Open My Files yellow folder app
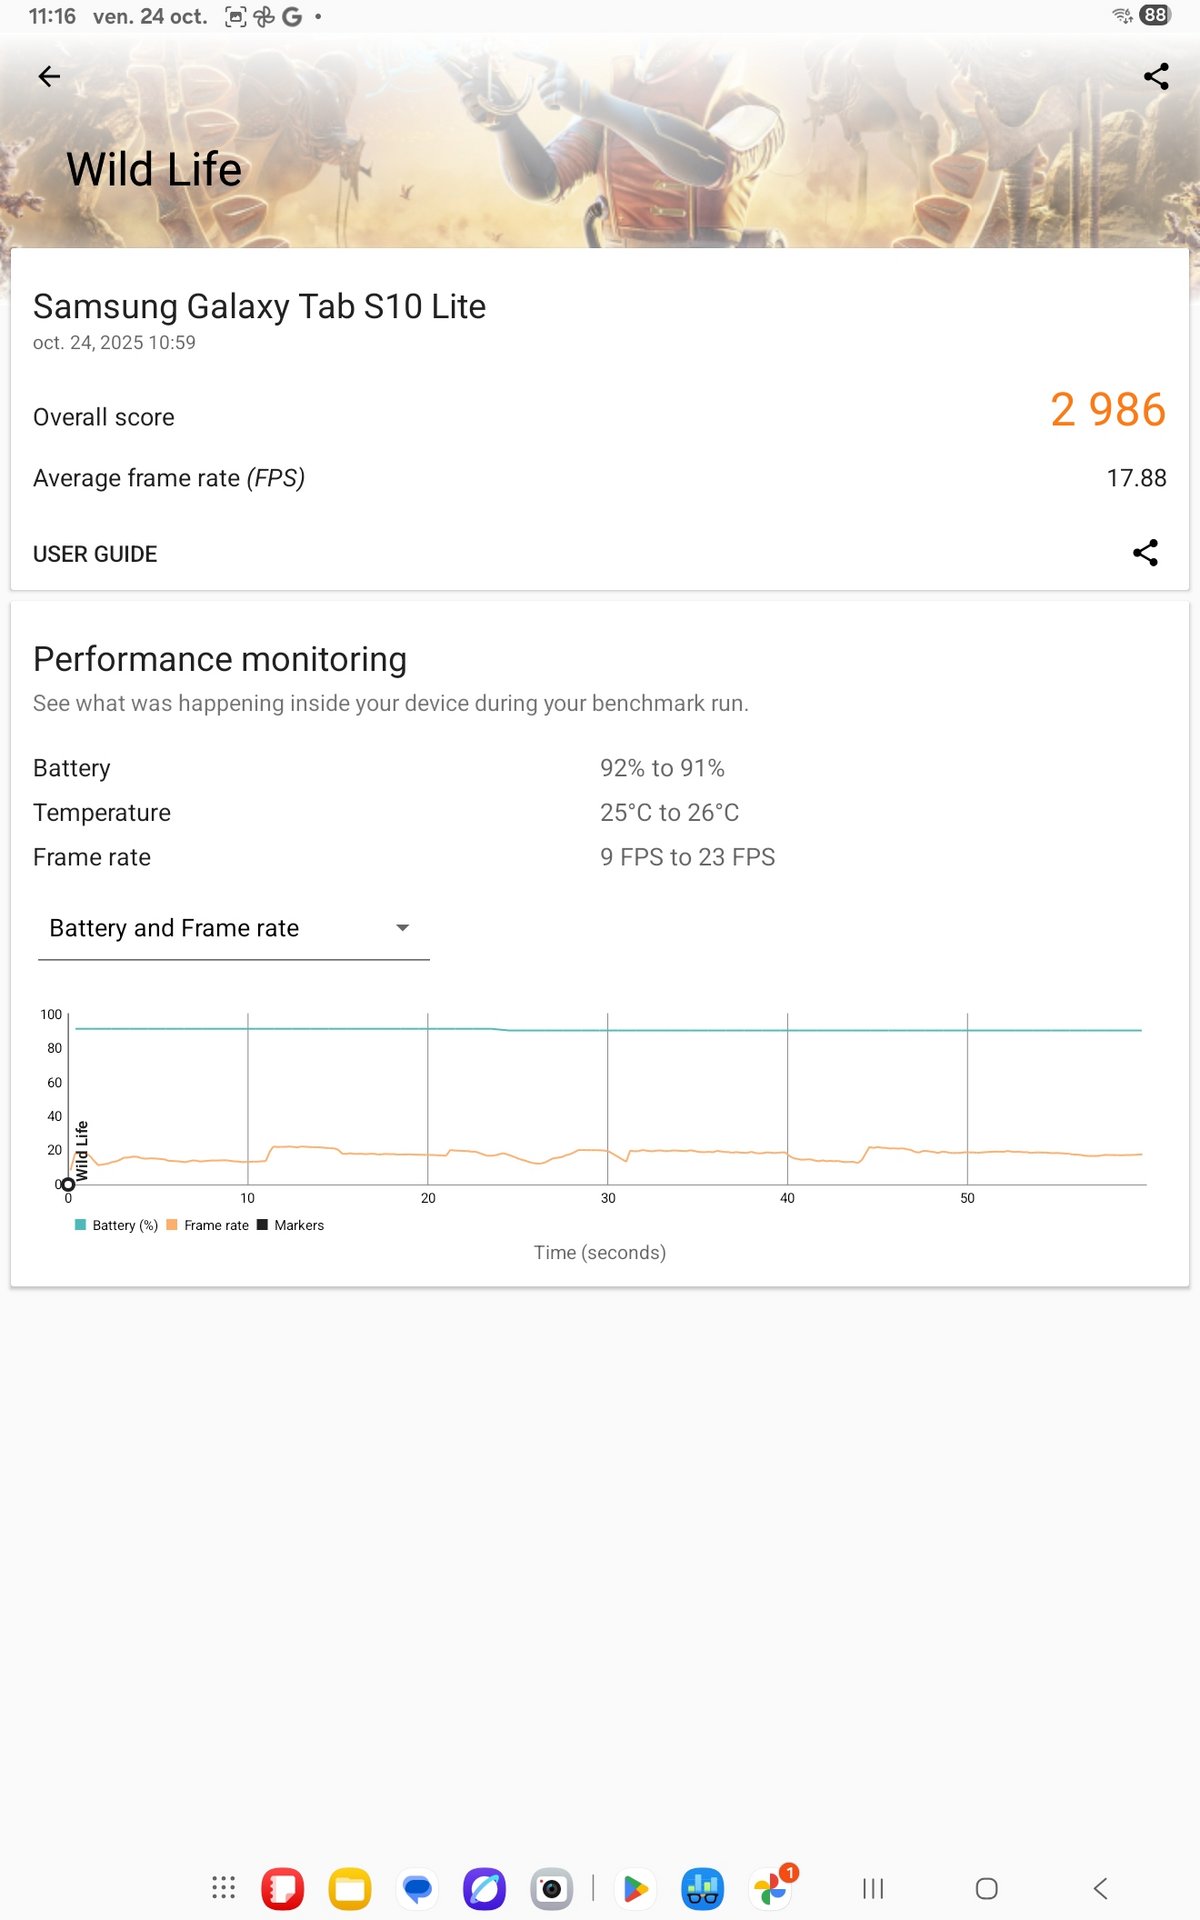The height and width of the screenshot is (1920, 1200). click(350, 1888)
